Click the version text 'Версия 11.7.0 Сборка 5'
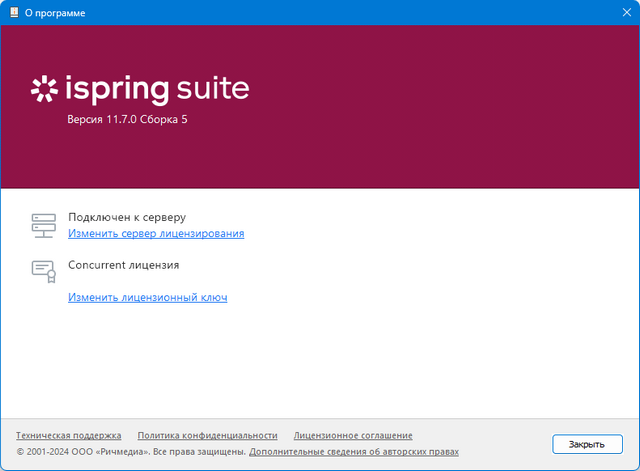The height and width of the screenshot is (471, 640). click(x=127, y=119)
